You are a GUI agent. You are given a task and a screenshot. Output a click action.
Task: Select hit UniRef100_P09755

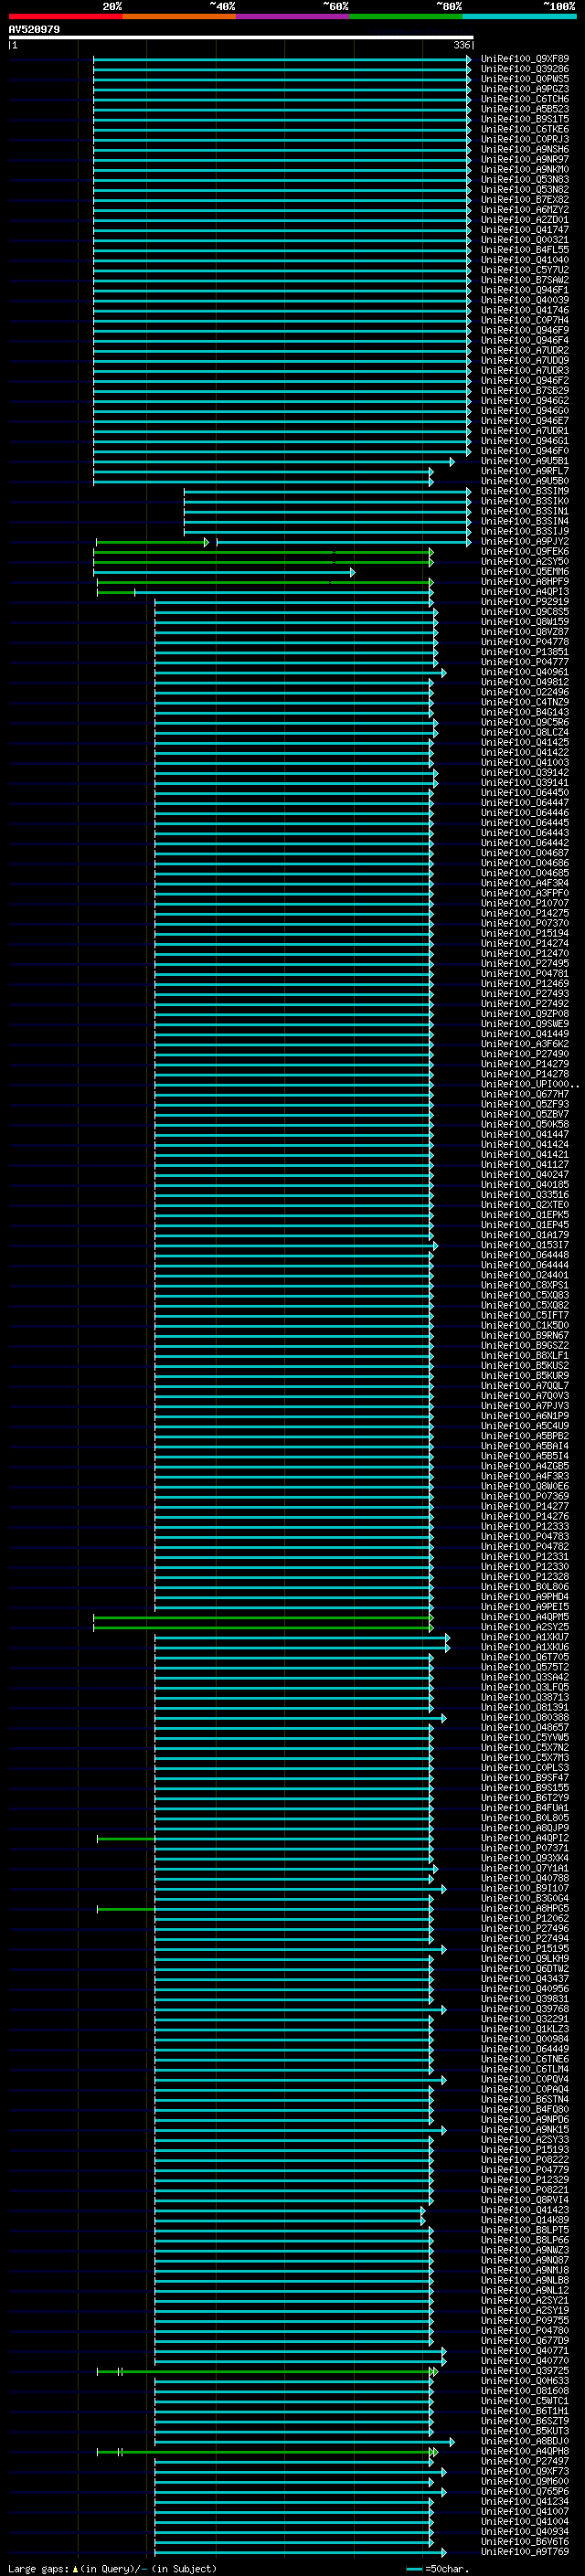point(525,2321)
